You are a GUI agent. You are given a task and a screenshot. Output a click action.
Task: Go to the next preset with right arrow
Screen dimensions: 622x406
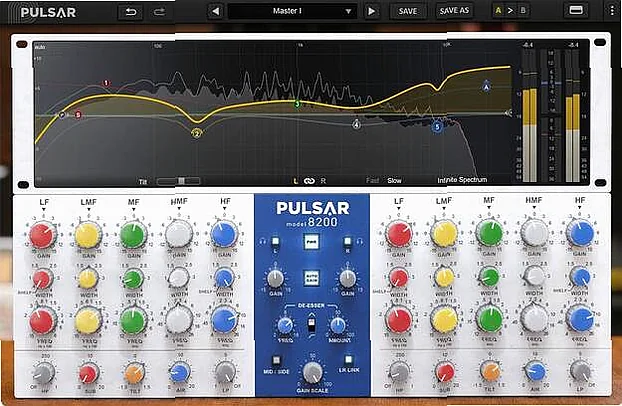coord(371,11)
